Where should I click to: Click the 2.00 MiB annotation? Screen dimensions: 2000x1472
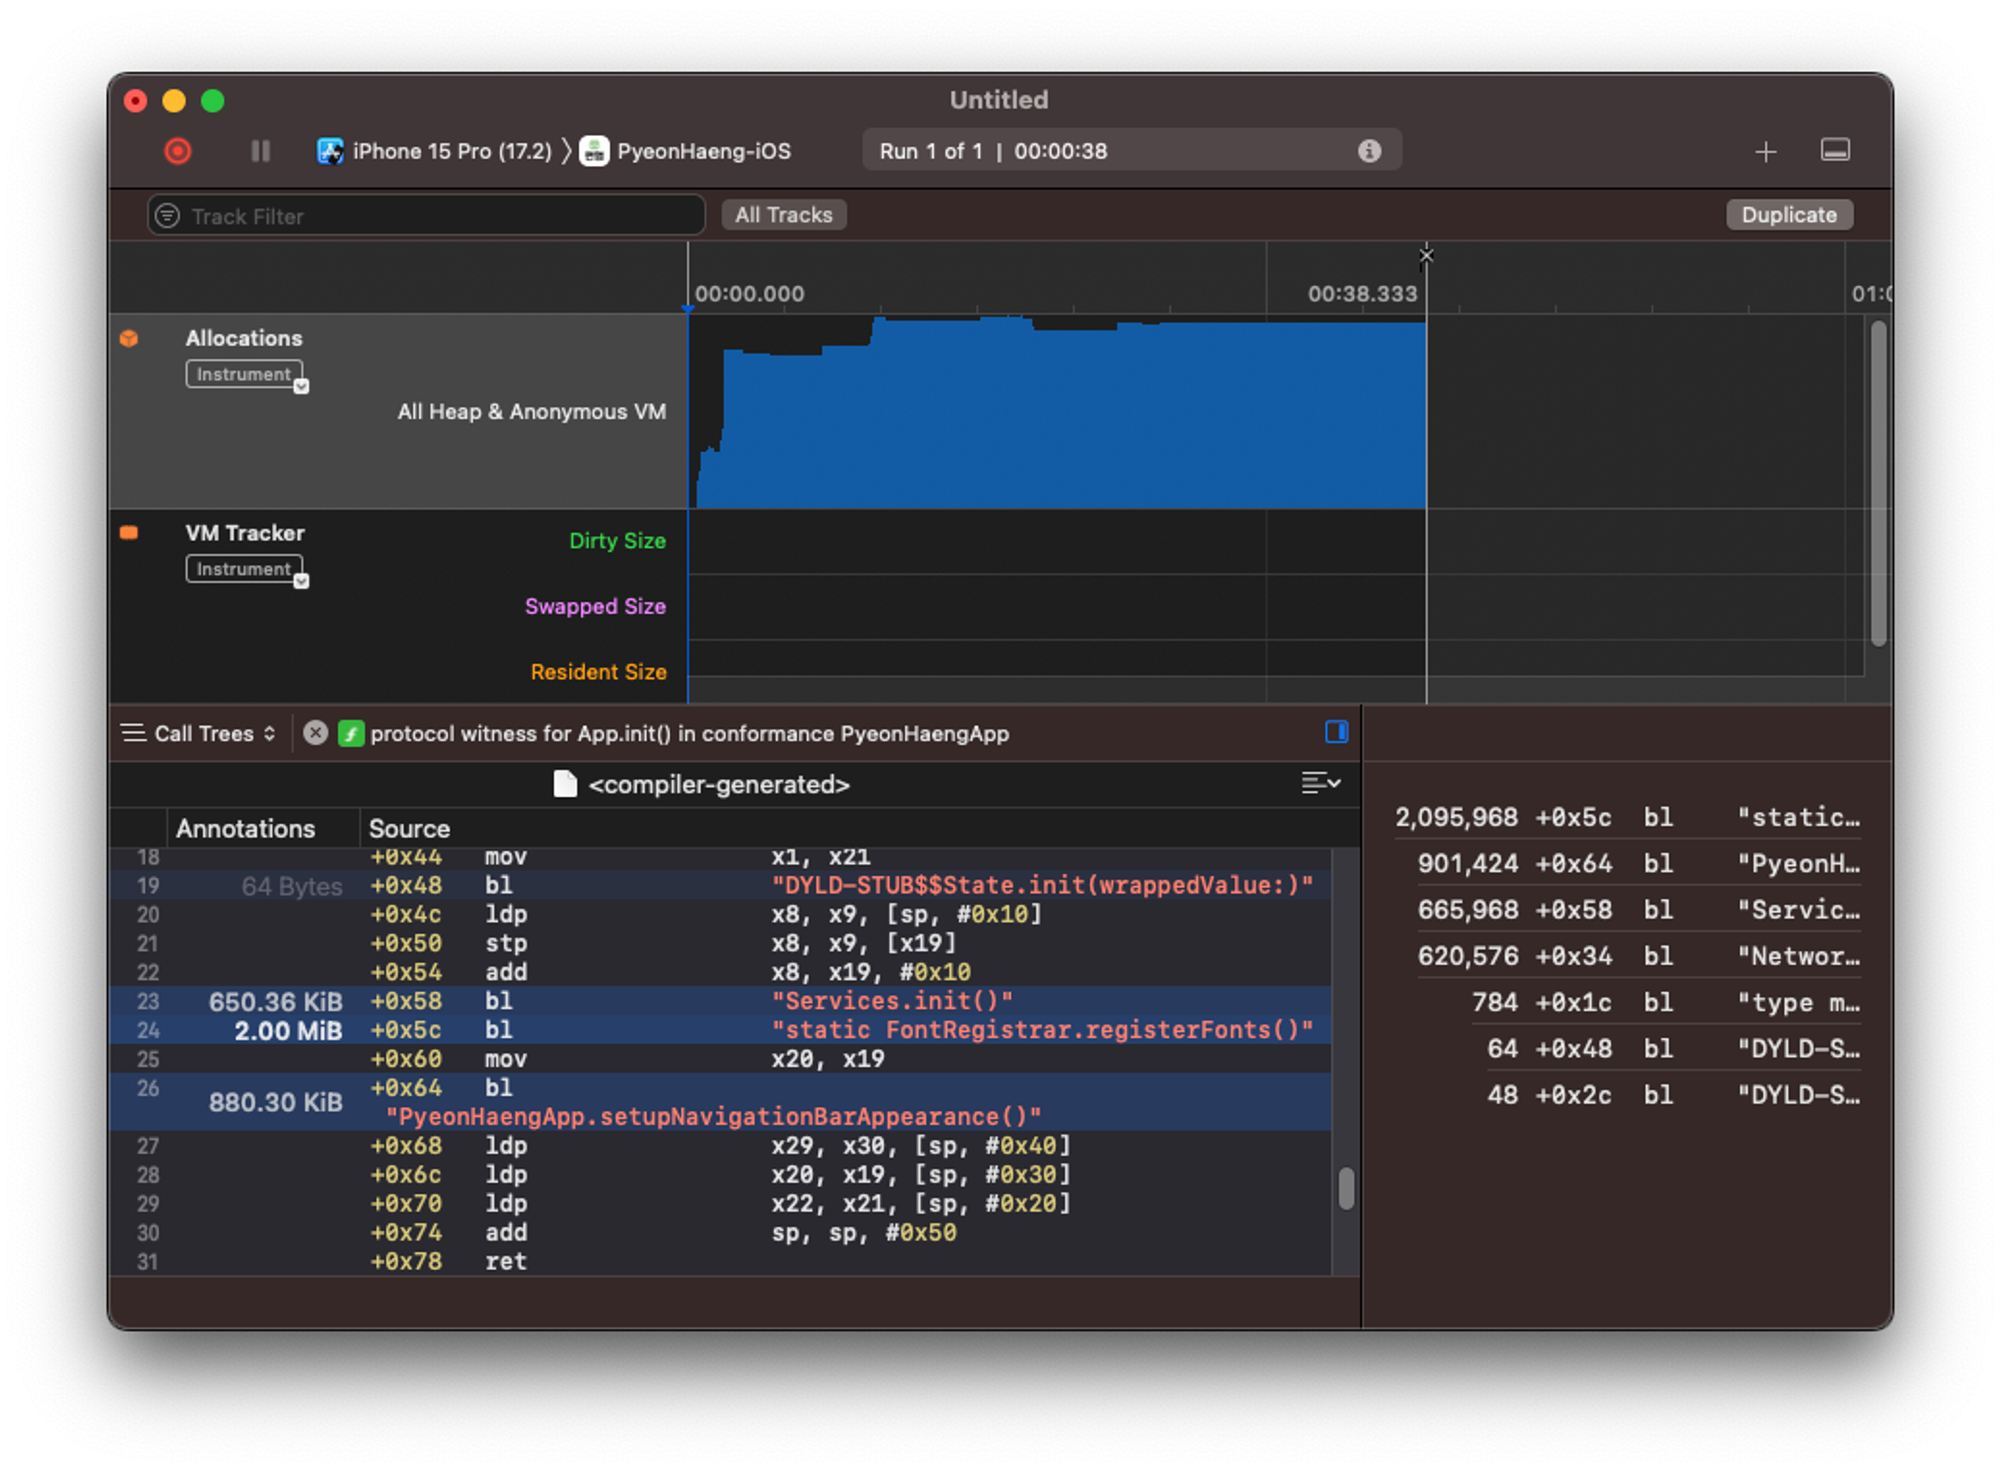pyautogui.click(x=288, y=1031)
